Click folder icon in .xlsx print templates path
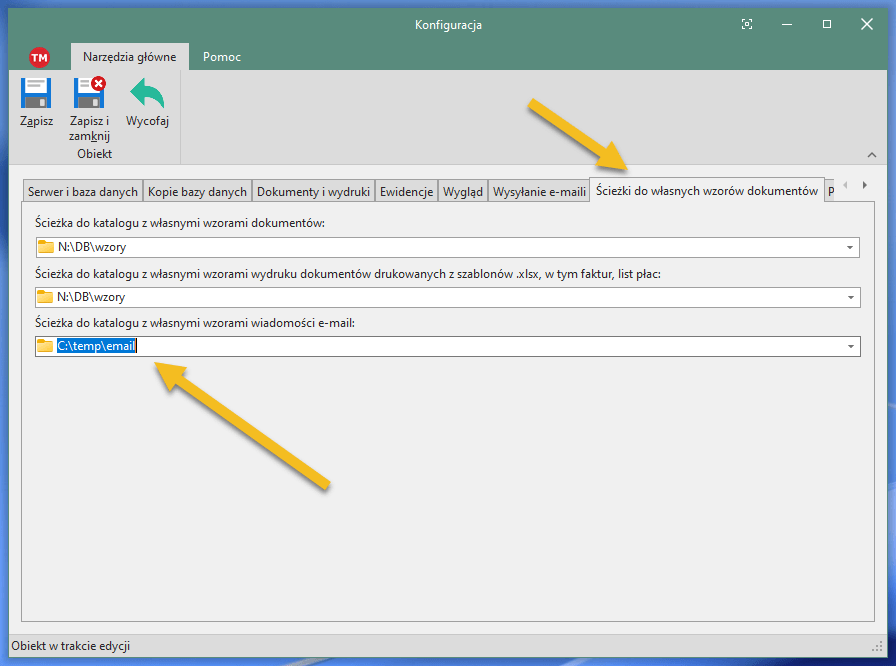The width and height of the screenshot is (896, 666). 45,297
